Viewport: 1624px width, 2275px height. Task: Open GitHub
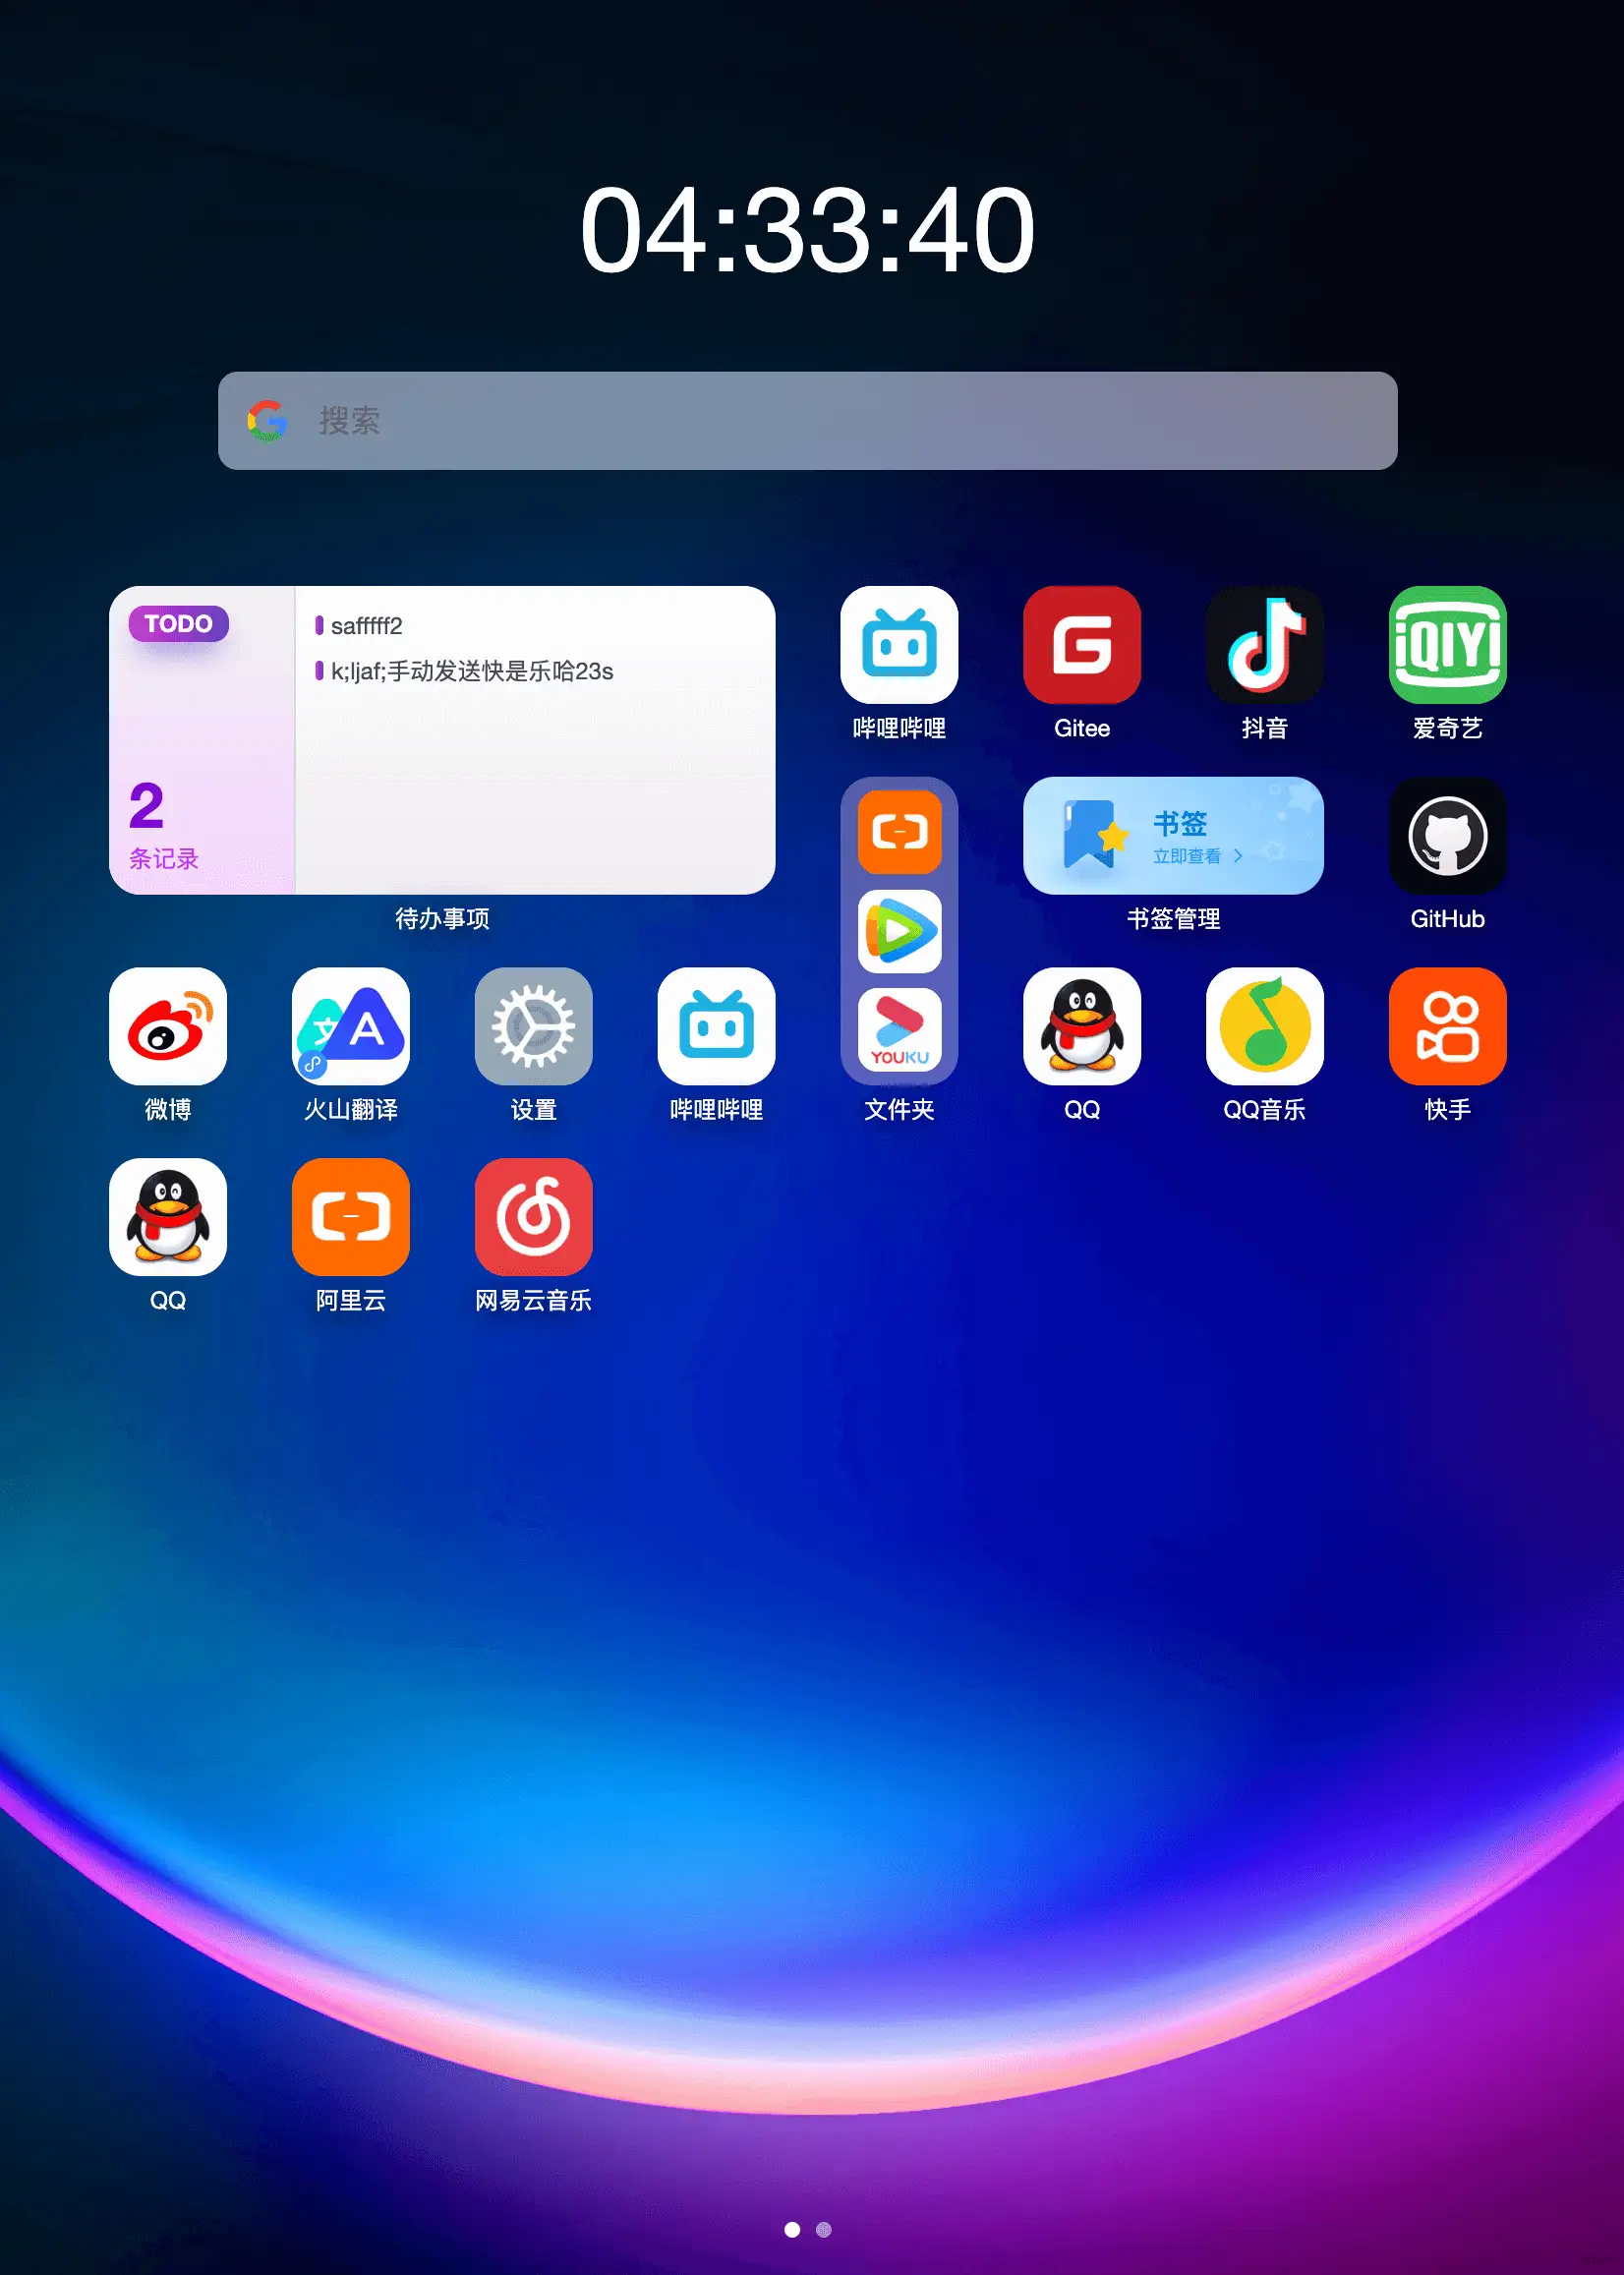pos(1448,837)
